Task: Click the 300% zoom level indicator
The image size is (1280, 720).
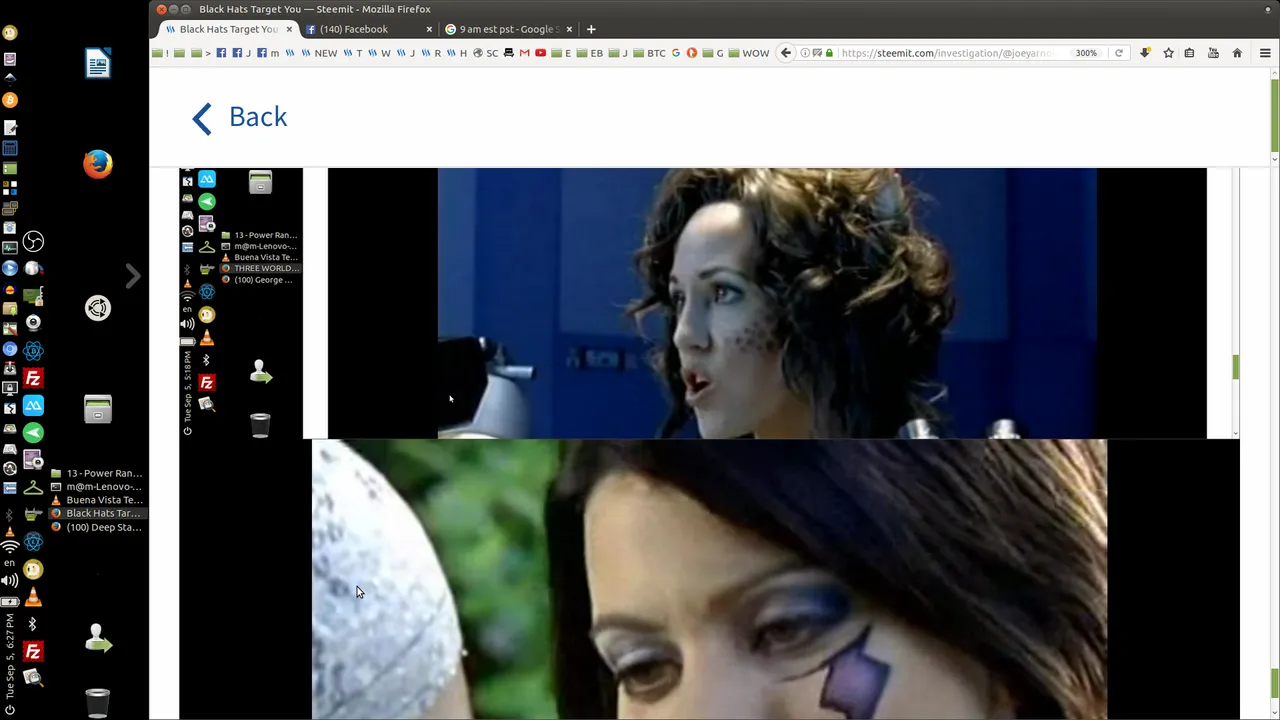Action: [x=1086, y=53]
